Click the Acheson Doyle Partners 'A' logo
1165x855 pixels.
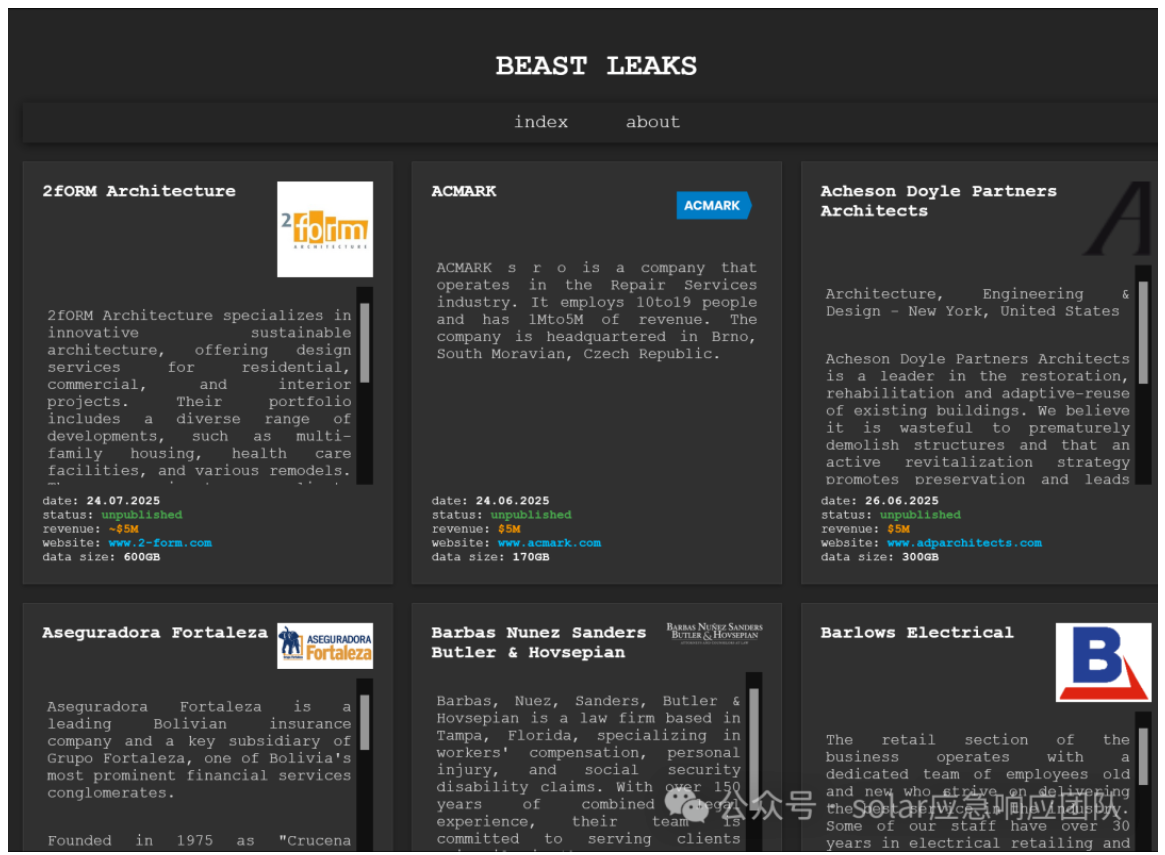point(1120,219)
